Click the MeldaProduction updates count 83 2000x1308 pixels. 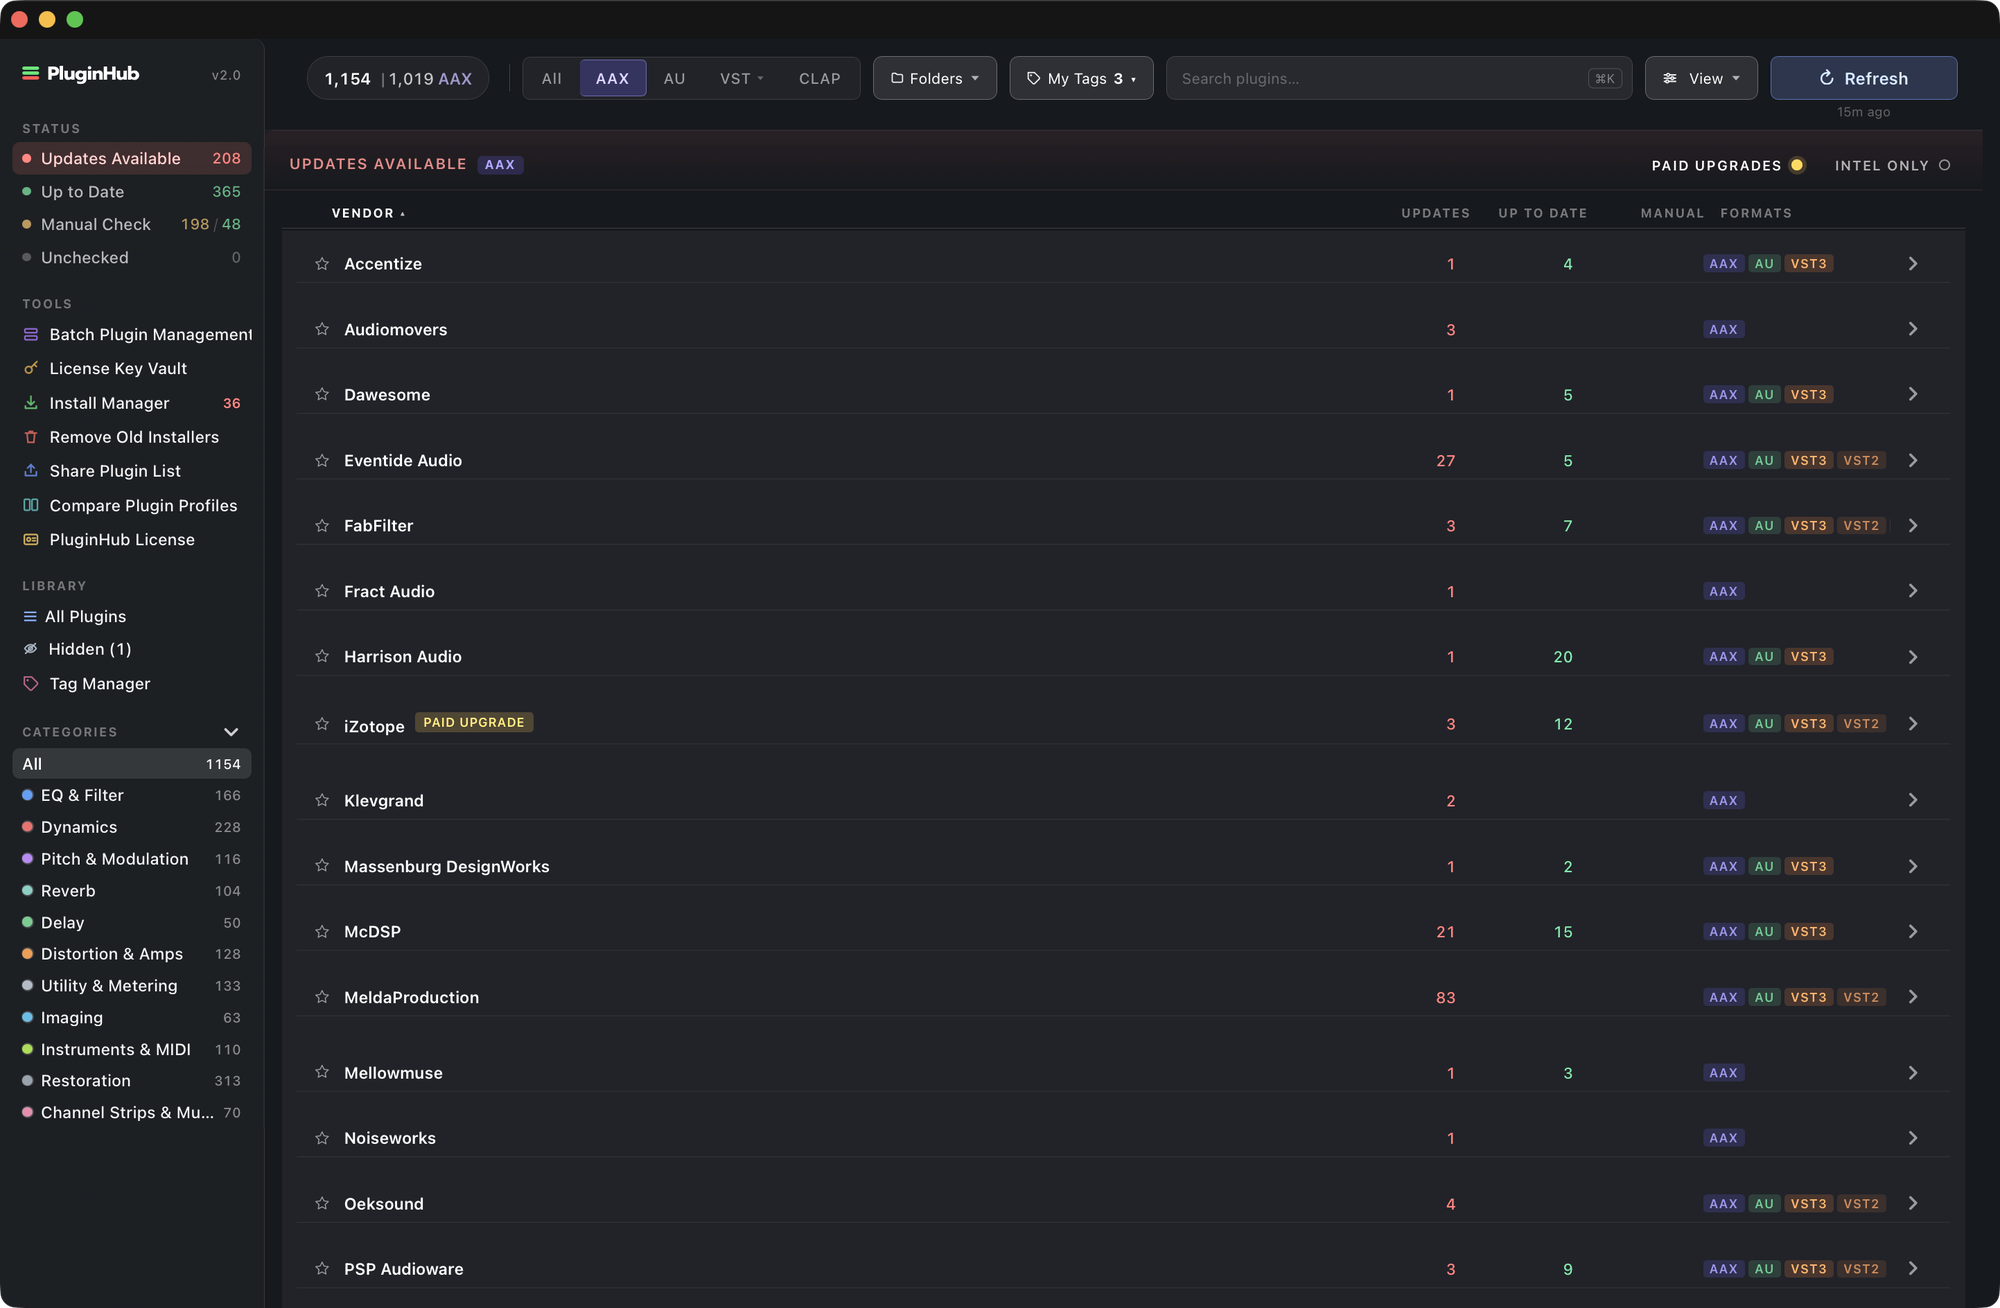click(1445, 997)
